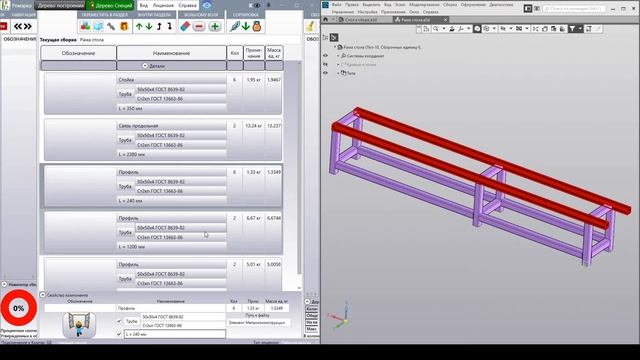Click green up arrow move icon
Image resolution: width=640 pixels, height=360 pixels.
pyautogui.click(x=139, y=26)
